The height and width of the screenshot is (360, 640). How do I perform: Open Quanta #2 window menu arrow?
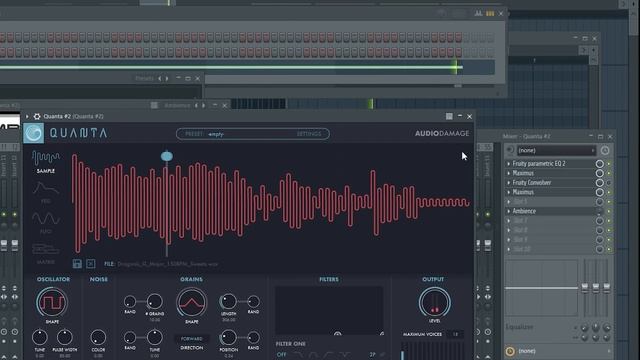pyautogui.click(x=27, y=116)
